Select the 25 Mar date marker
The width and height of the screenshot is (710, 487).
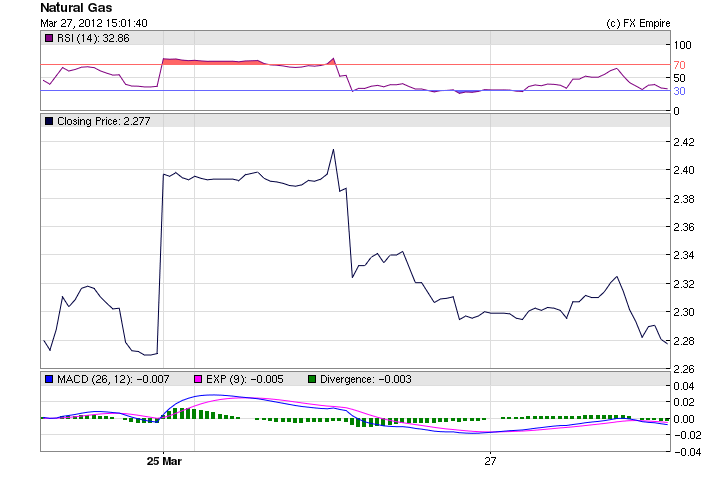[164, 461]
